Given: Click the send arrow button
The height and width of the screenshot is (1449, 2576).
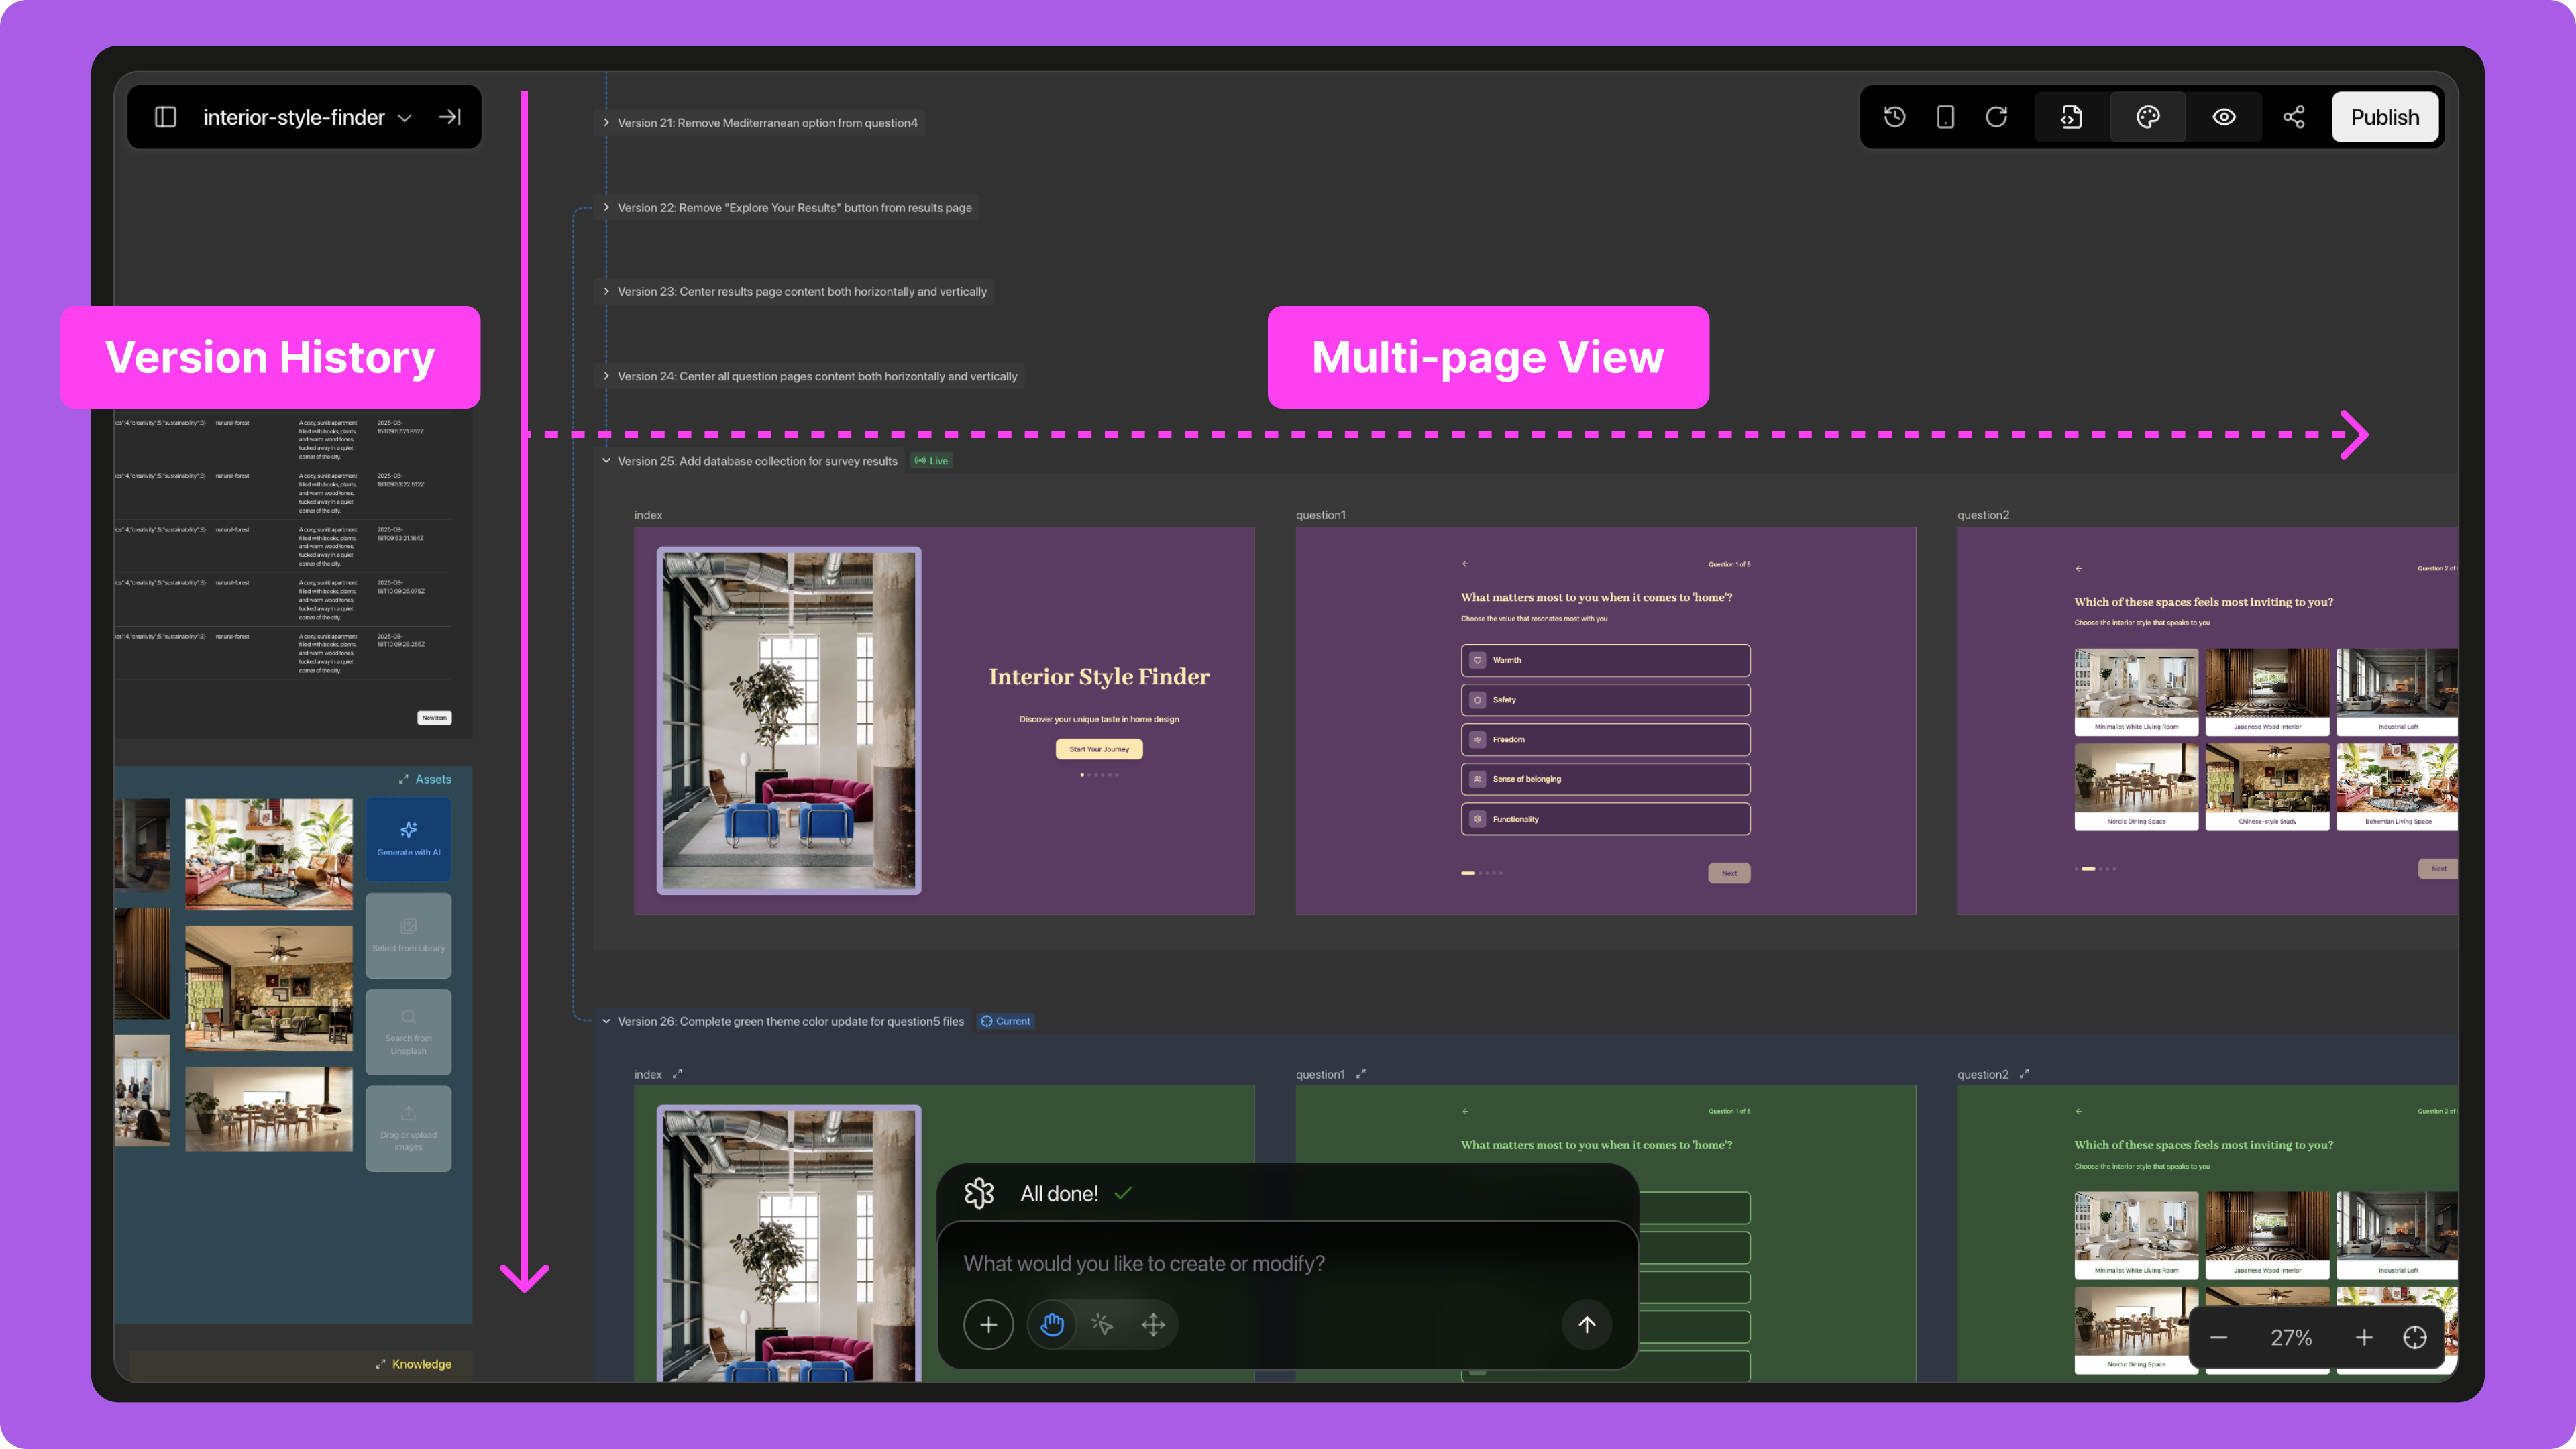Looking at the screenshot, I should [1586, 1324].
